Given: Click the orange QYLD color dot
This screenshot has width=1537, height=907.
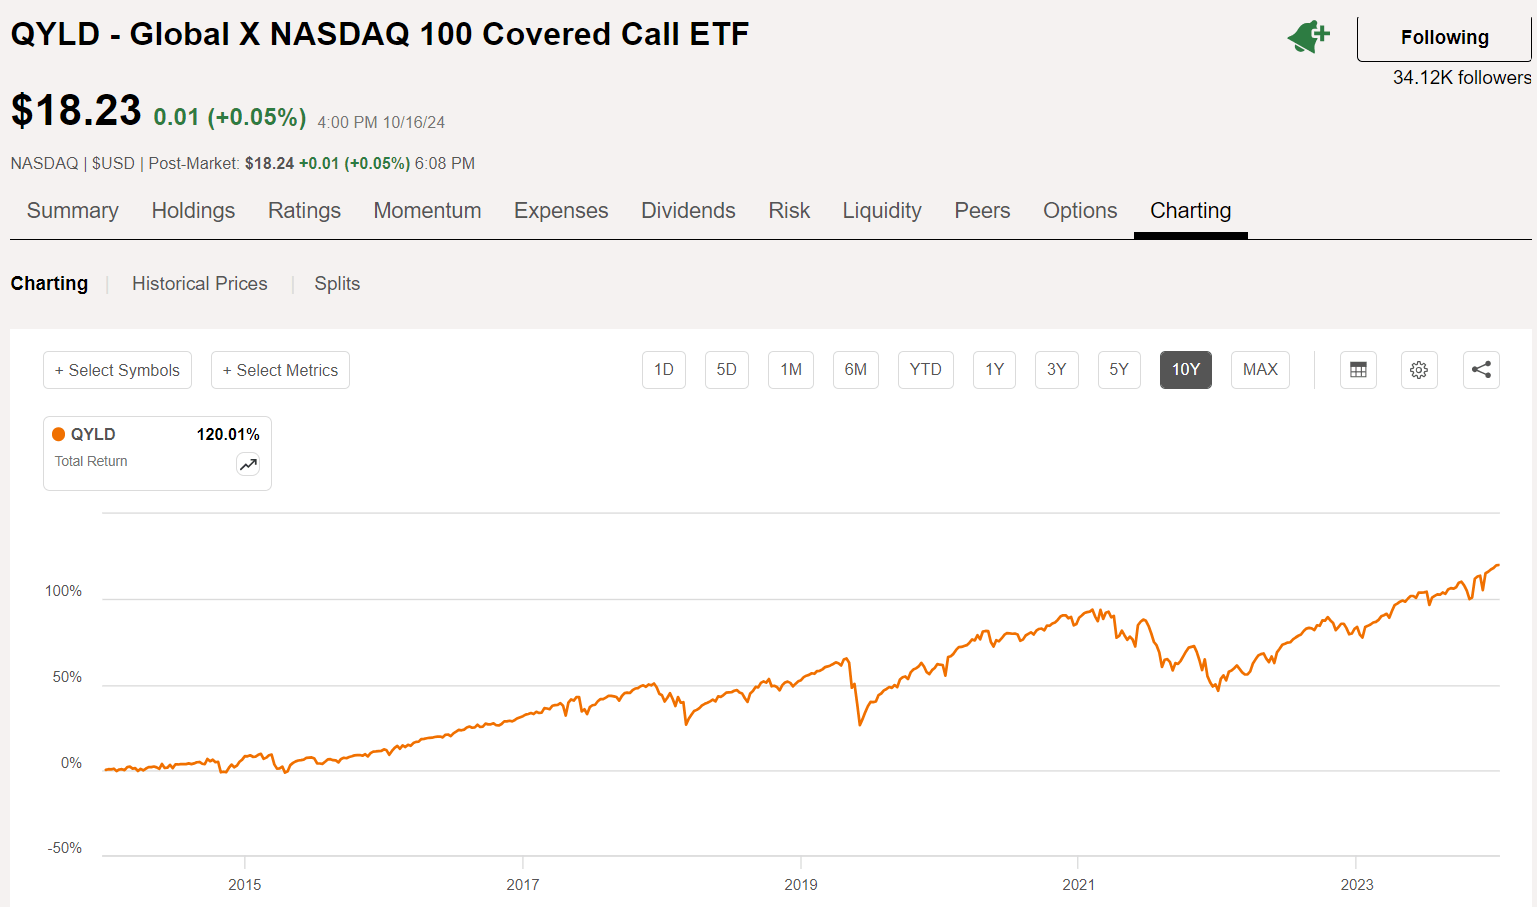Looking at the screenshot, I should click(58, 433).
